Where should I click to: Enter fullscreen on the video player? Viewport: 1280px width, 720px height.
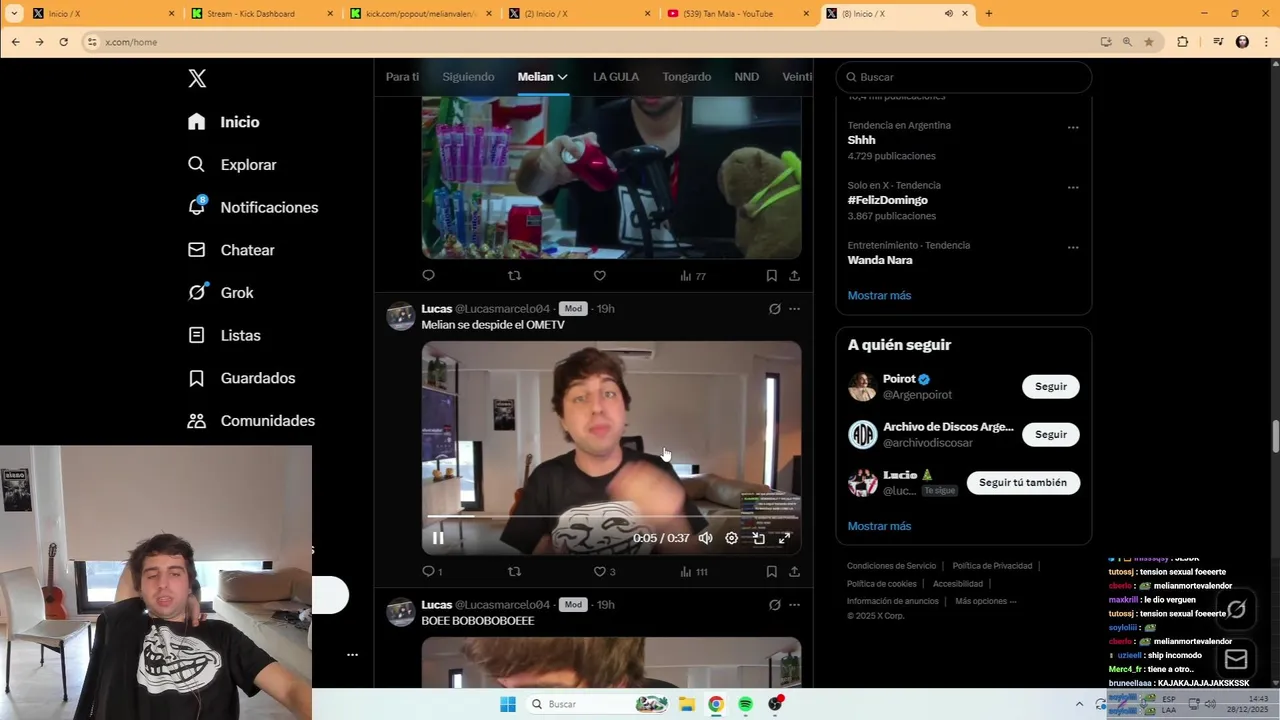tap(784, 538)
